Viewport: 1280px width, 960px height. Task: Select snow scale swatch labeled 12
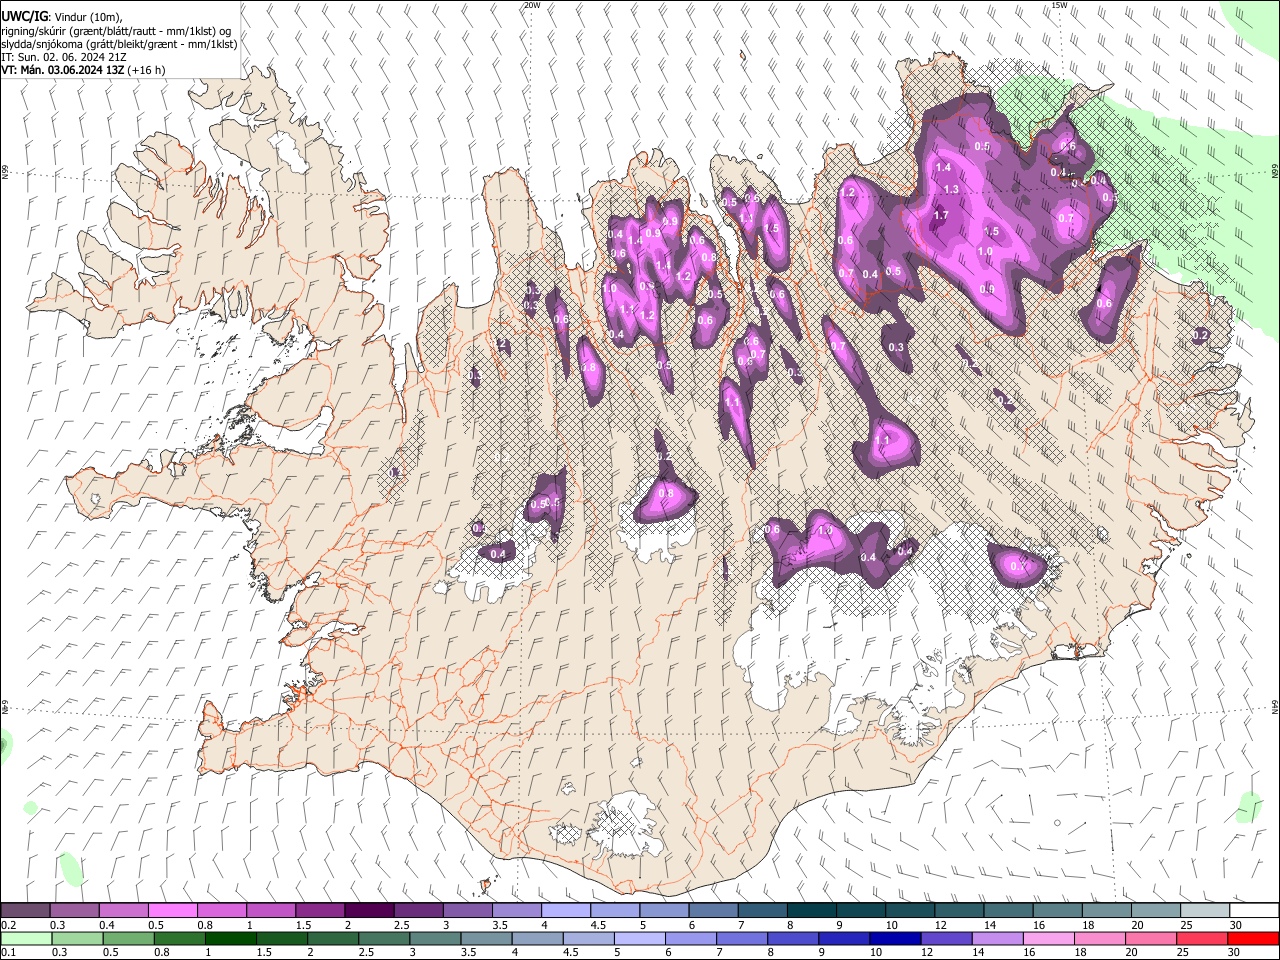click(960, 910)
